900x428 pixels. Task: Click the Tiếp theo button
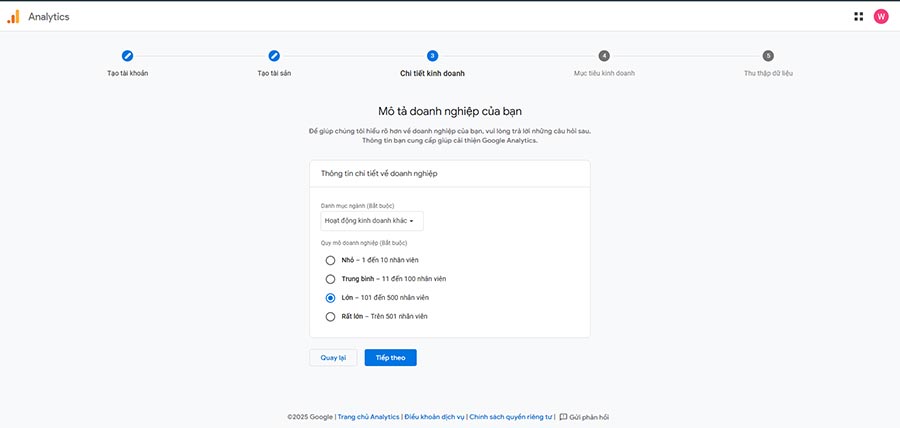click(390, 357)
